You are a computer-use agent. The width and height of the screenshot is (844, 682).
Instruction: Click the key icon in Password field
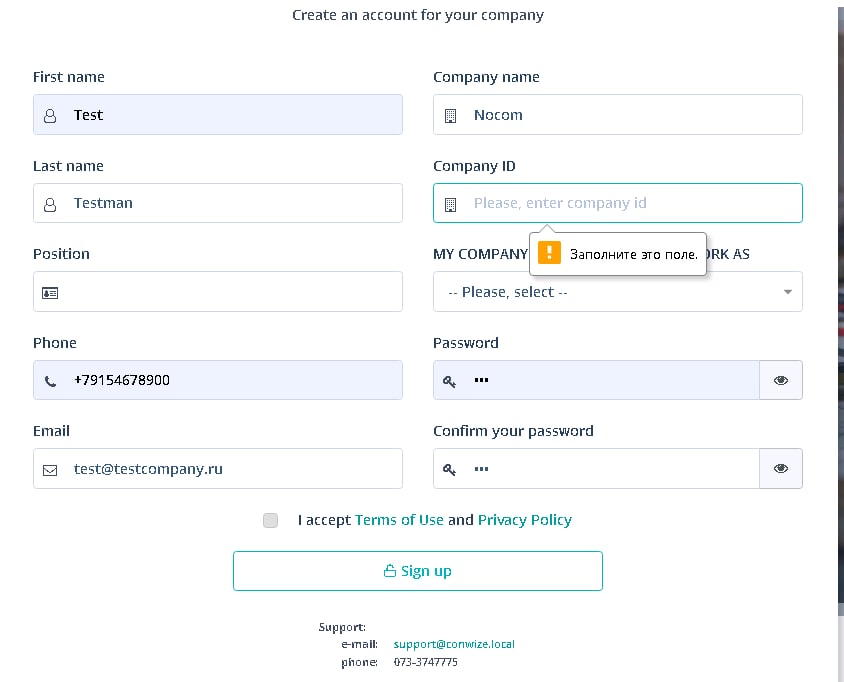tap(449, 381)
